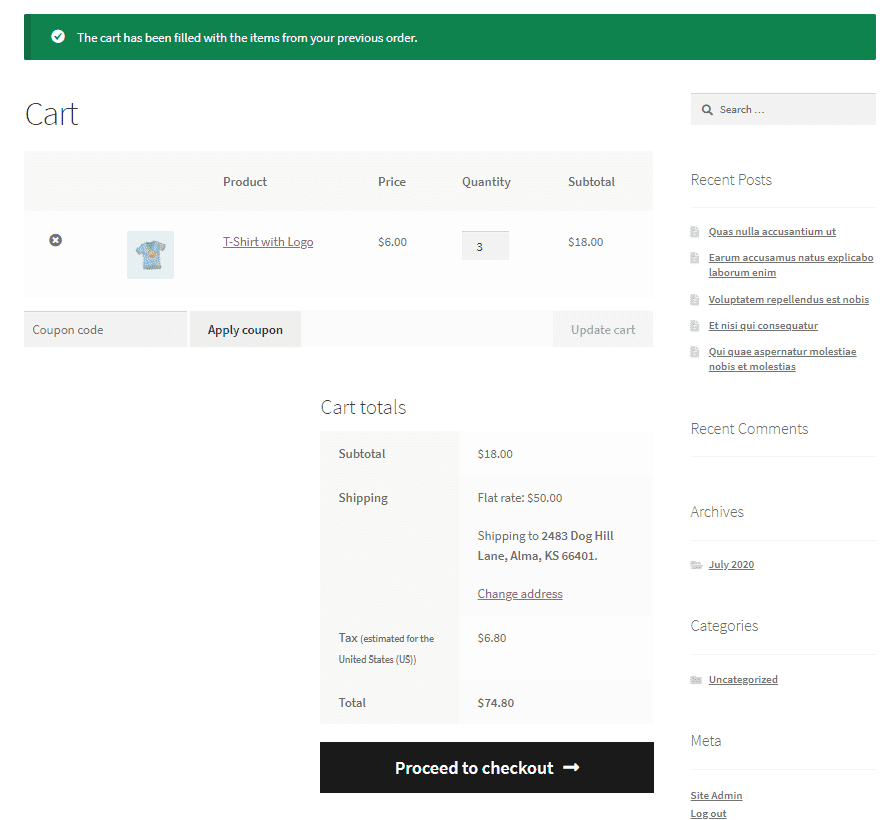Click the Log out link
The height and width of the screenshot is (820, 895).
tap(708, 814)
